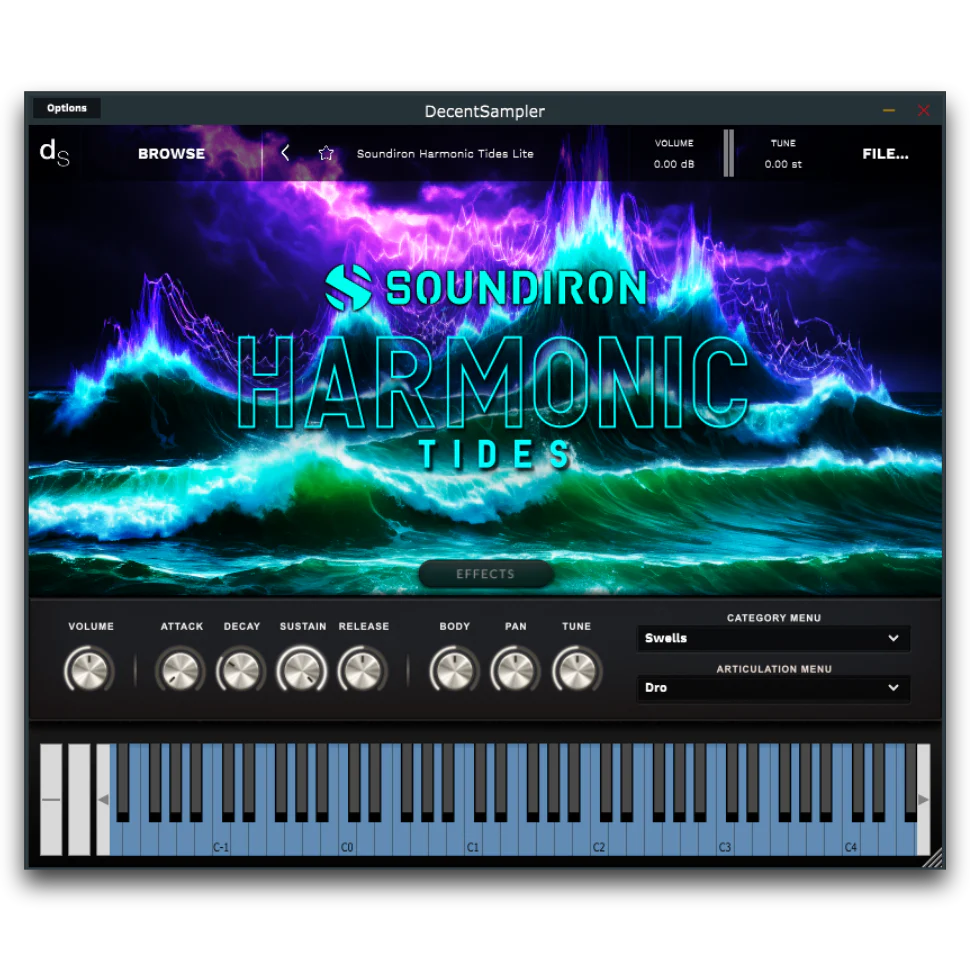Click the Decay knob
This screenshot has width=970, height=970.
(x=241, y=670)
